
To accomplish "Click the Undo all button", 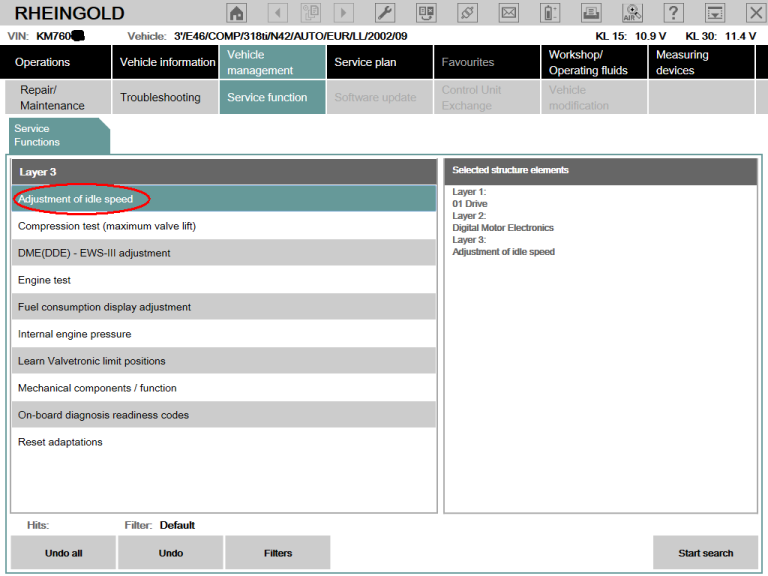I will point(64,552).
